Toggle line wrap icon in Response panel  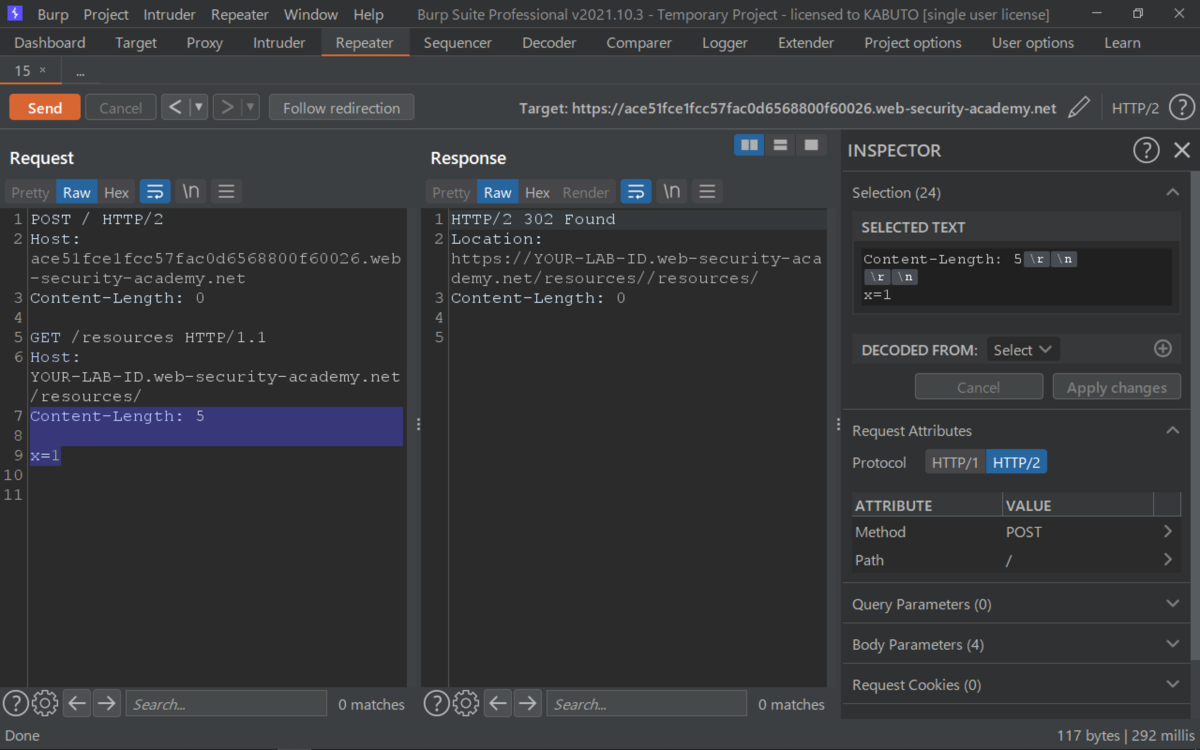pyautogui.click(x=636, y=192)
